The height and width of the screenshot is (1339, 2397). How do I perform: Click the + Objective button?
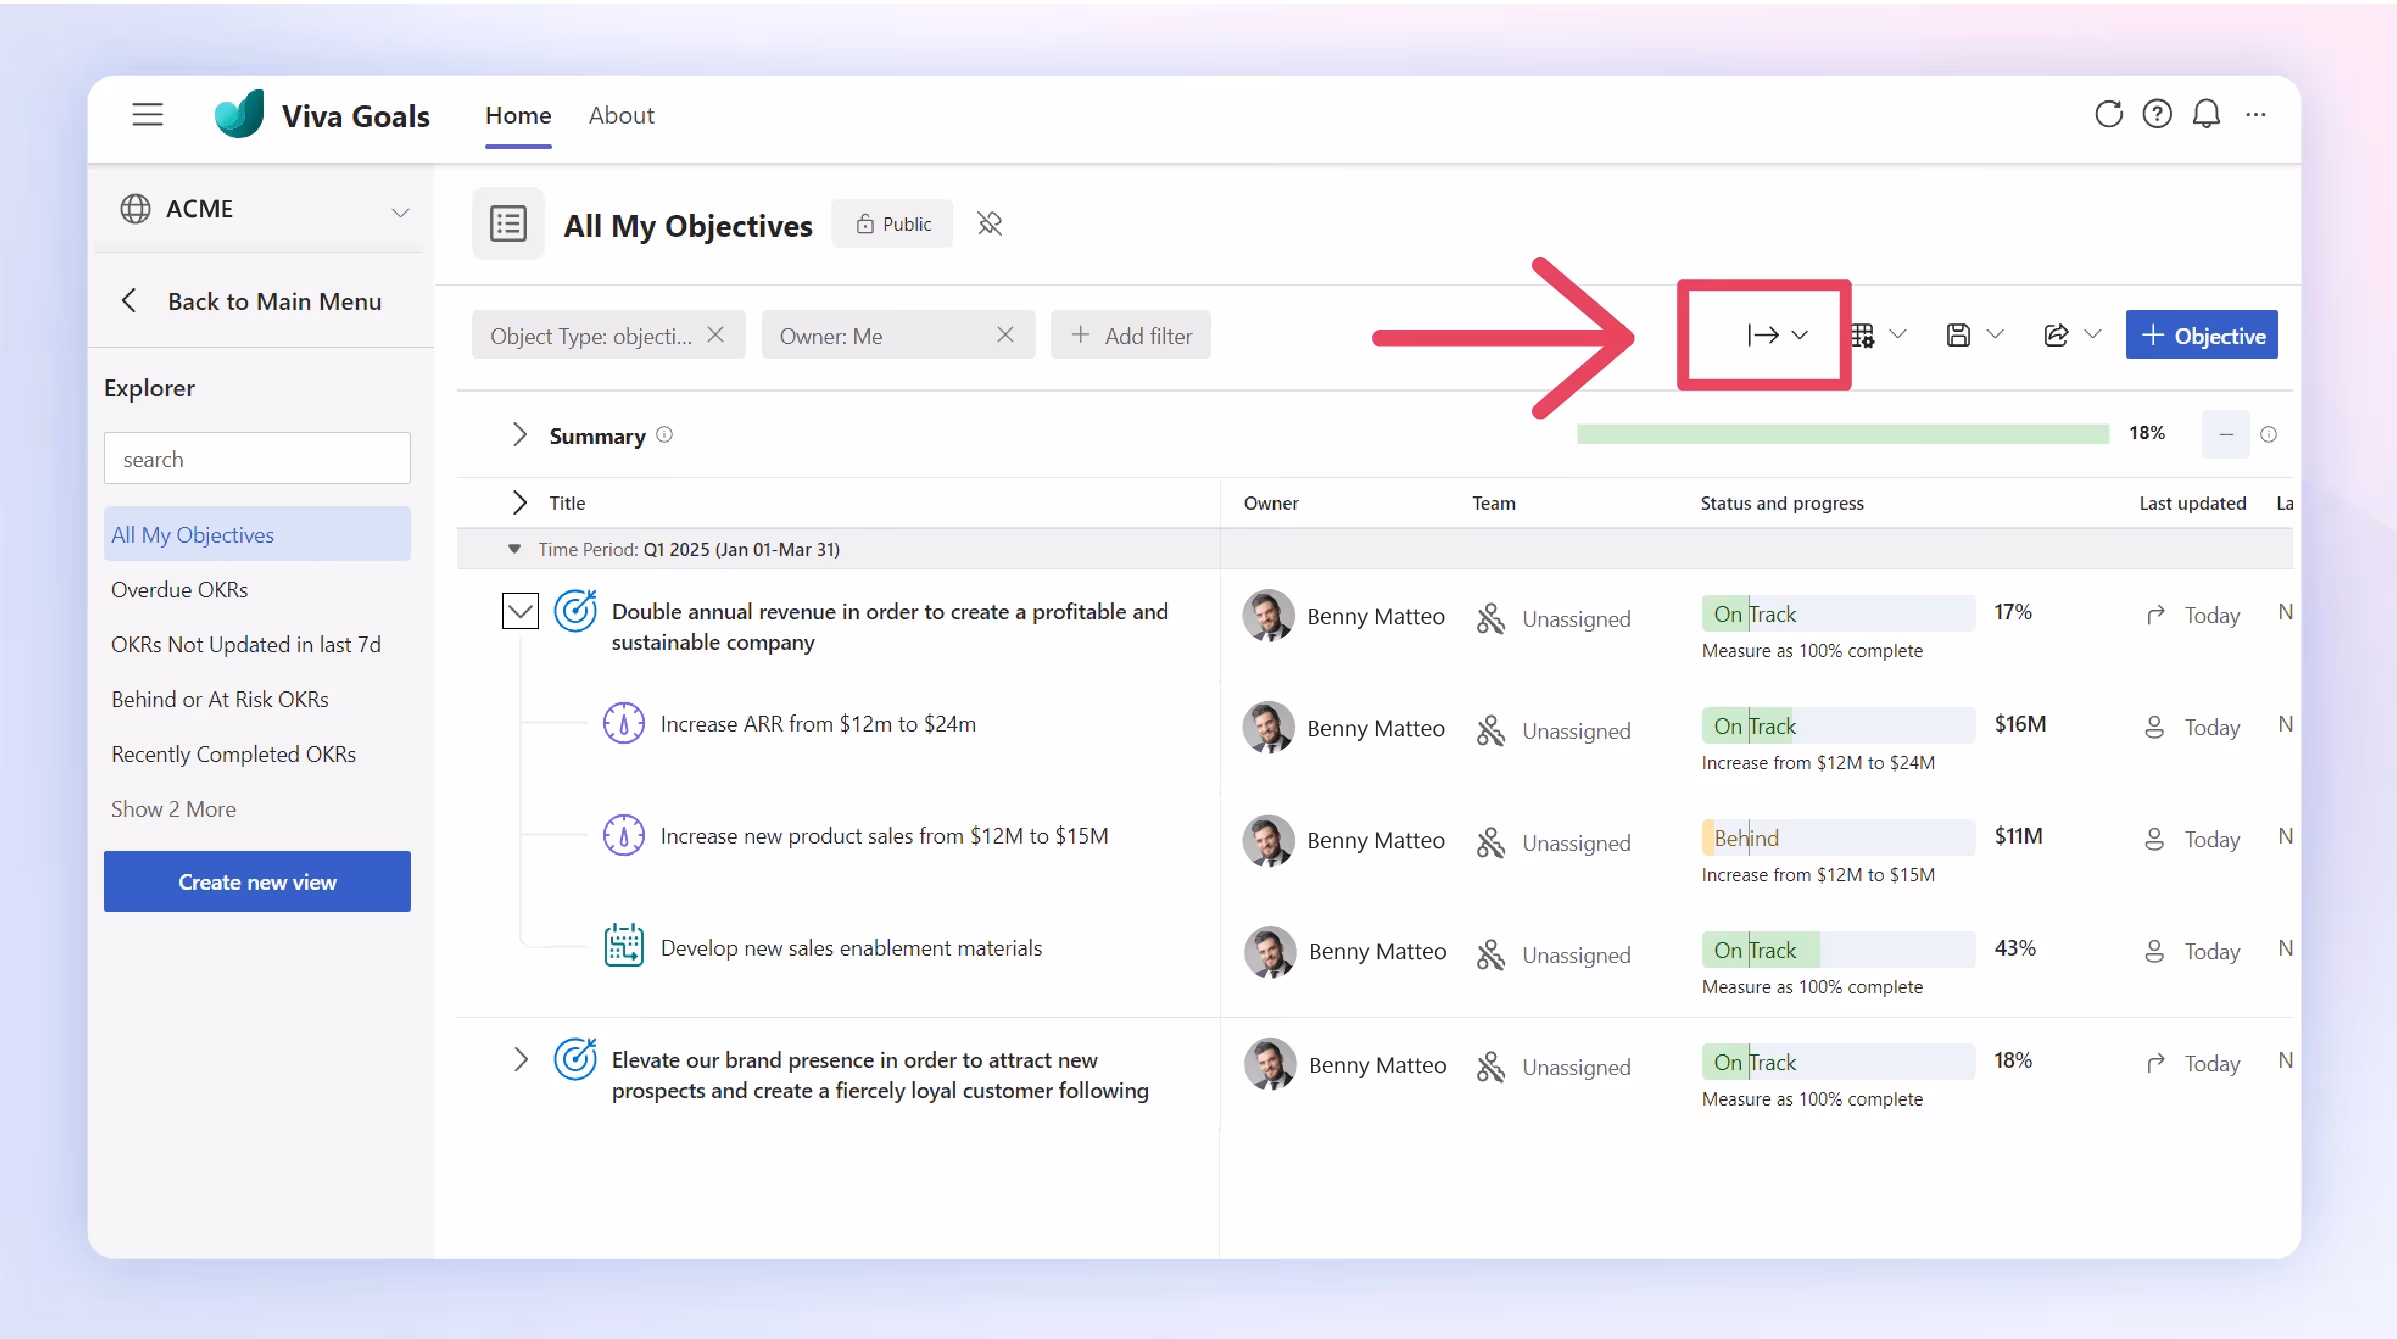[2201, 335]
